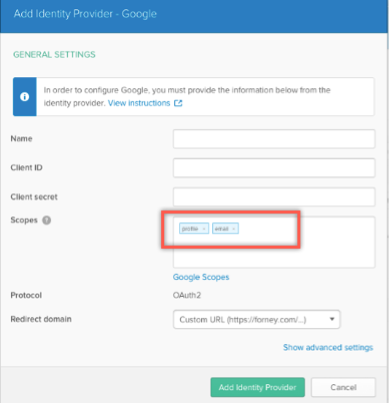This screenshot has height=403, width=390.
Task: Open the Google Scopes link
Action: (201, 277)
